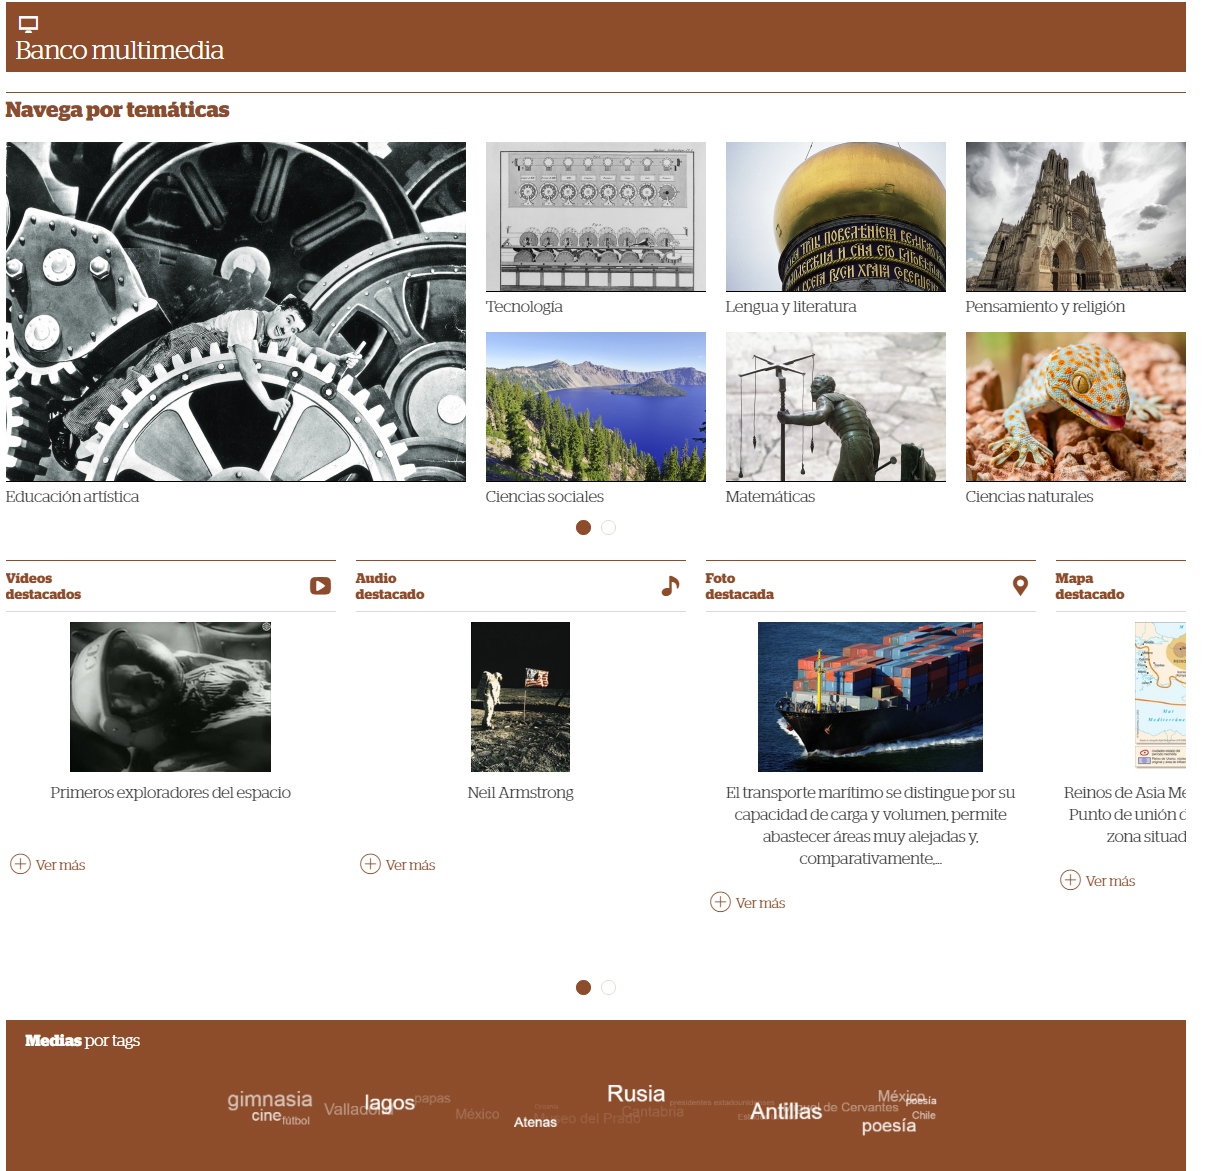The height and width of the screenshot is (1171, 1209).
Task: Click the plus icon under Neil Armstrong
Action: [x=371, y=864]
